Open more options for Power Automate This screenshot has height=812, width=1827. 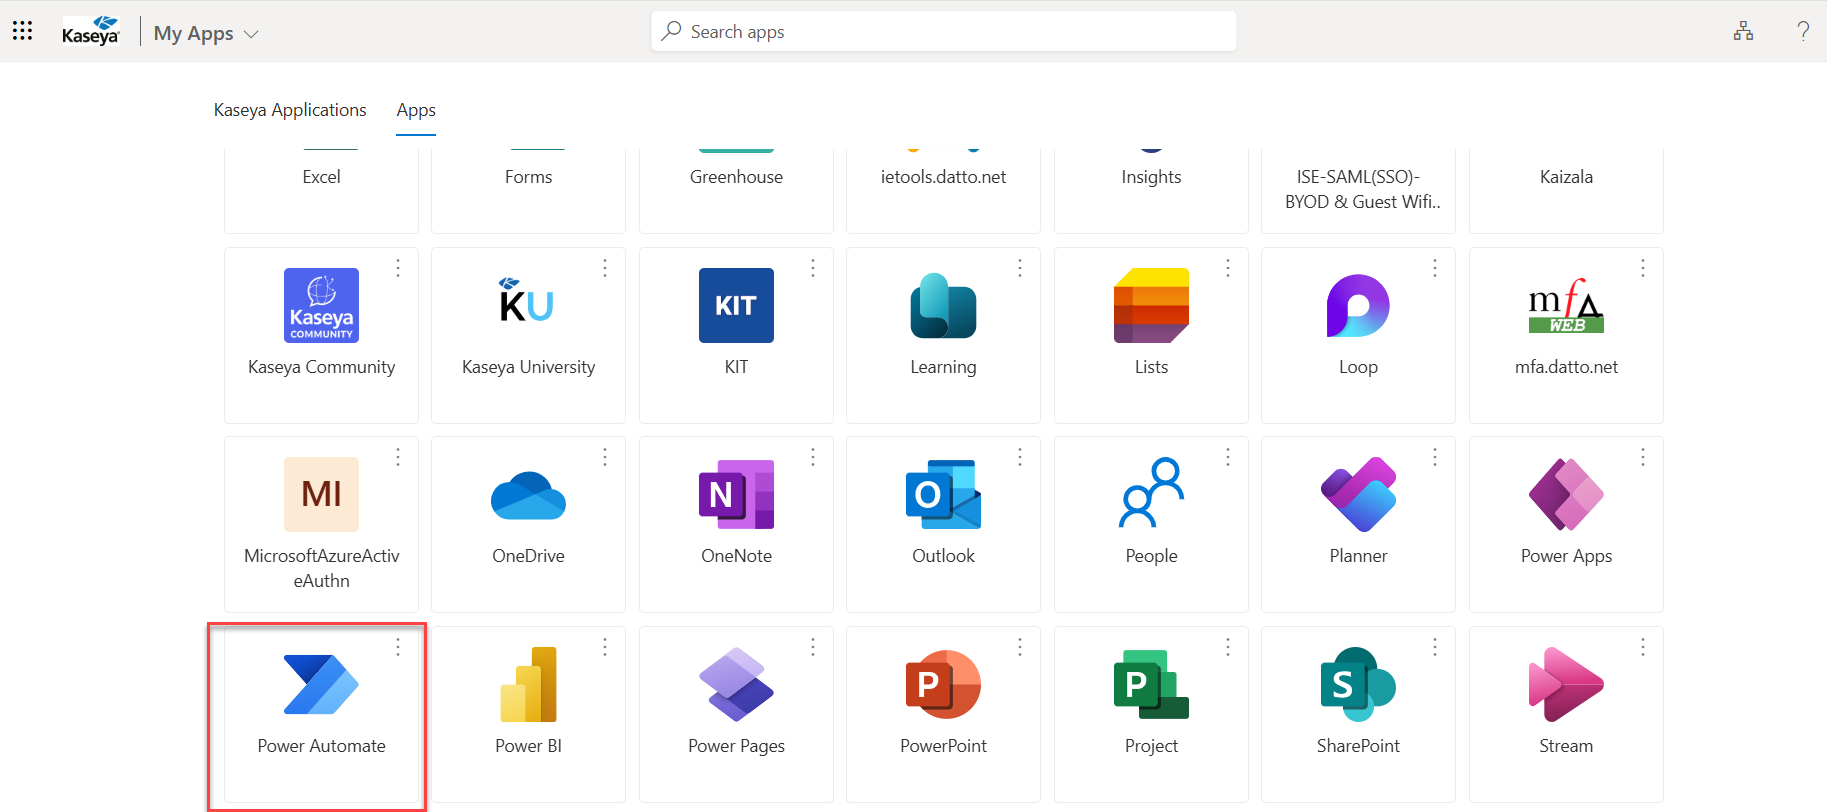398,647
